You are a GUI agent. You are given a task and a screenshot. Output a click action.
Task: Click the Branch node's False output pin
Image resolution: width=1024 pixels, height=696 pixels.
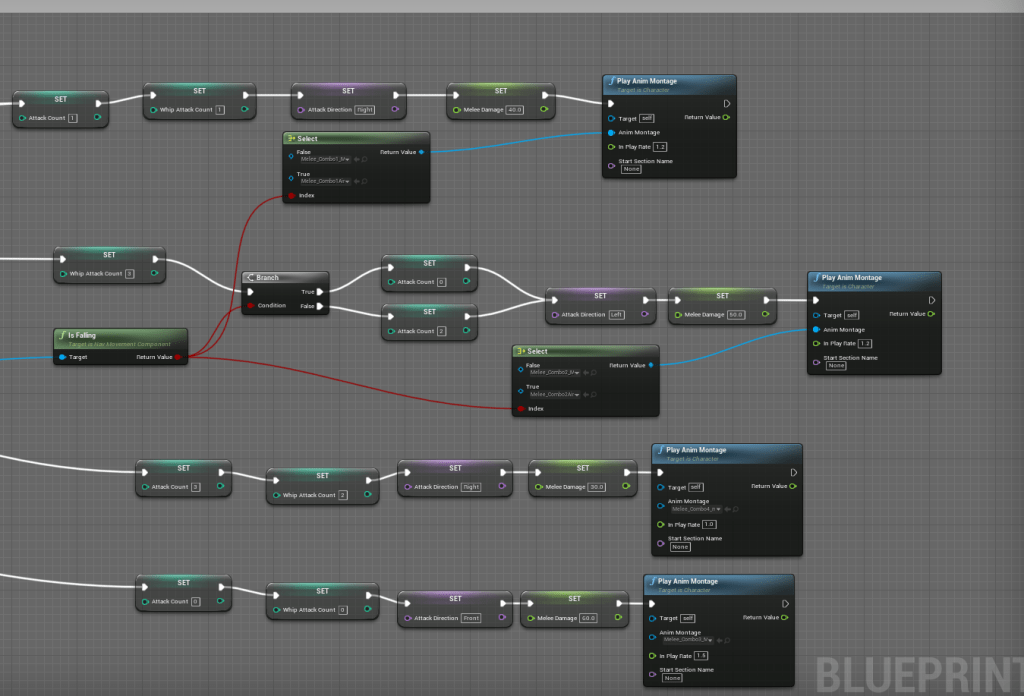pyautogui.click(x=320, y=306)
